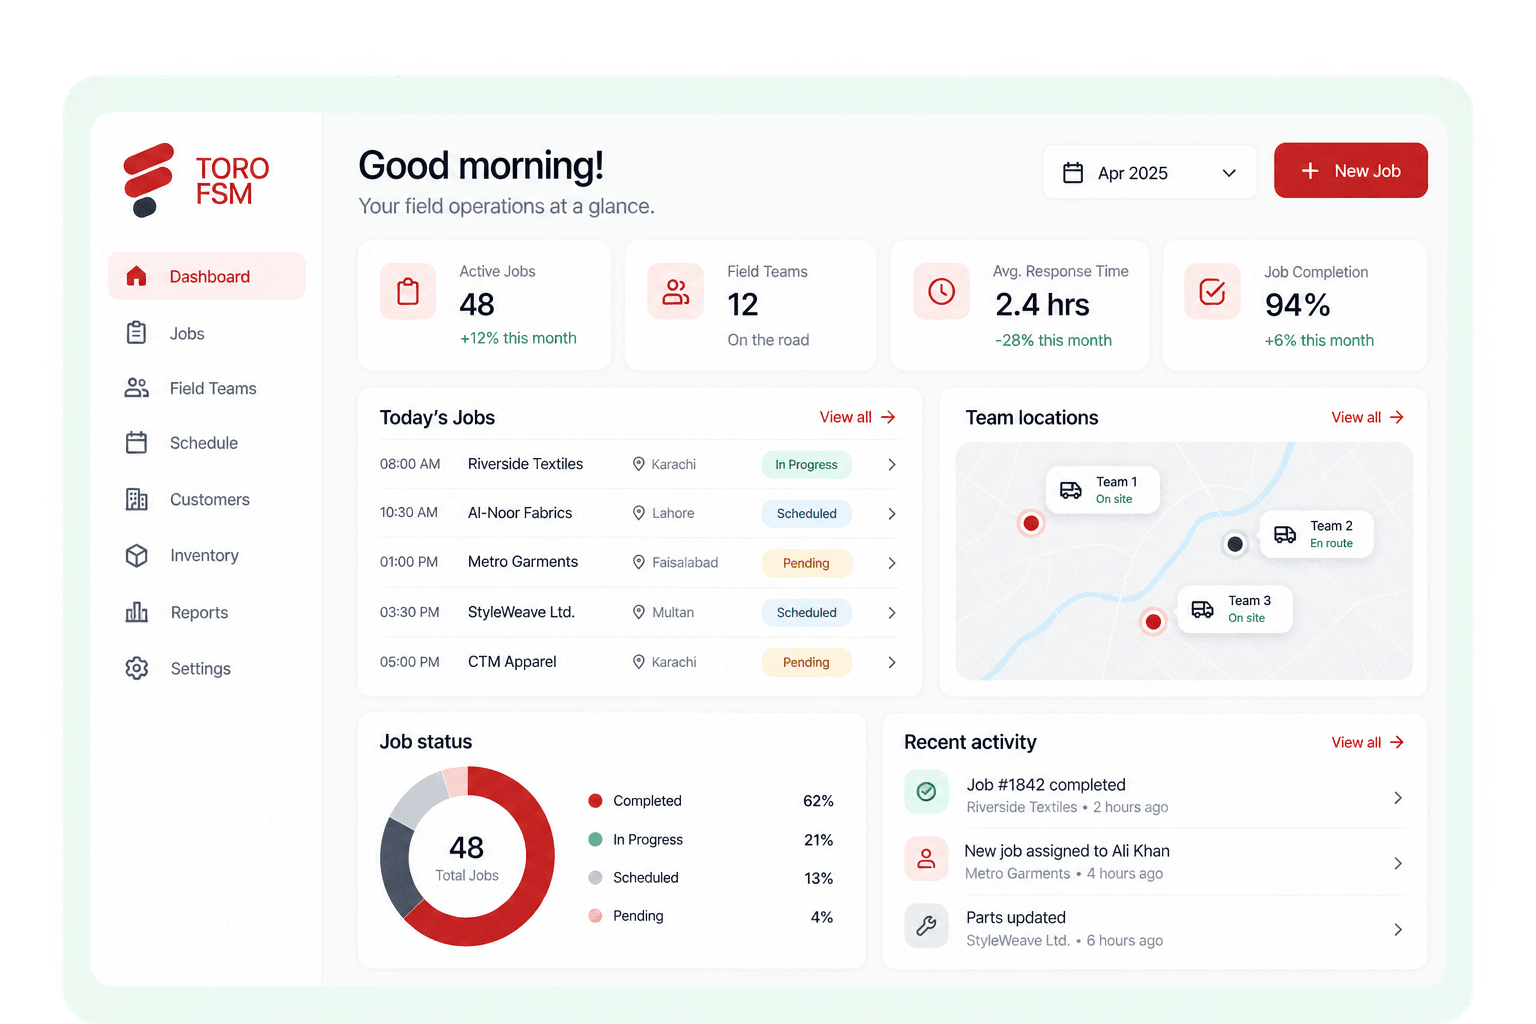Click the Job status donut chart center
This screenshot has height=1024, width=1536.
(x=467, y=857)
